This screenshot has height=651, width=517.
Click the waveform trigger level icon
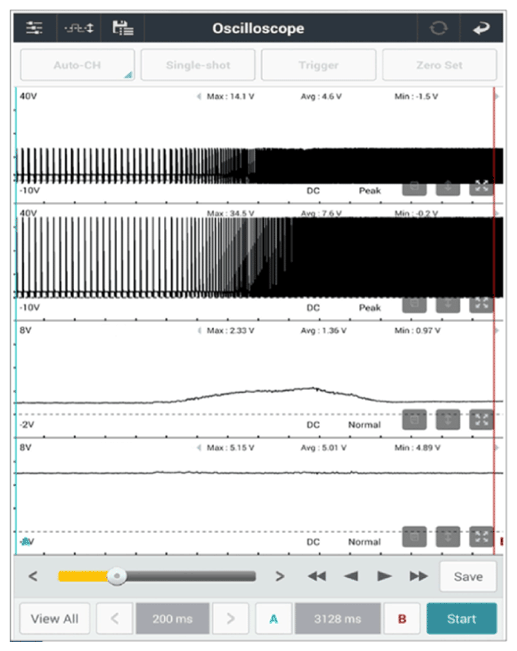[79, 28]
